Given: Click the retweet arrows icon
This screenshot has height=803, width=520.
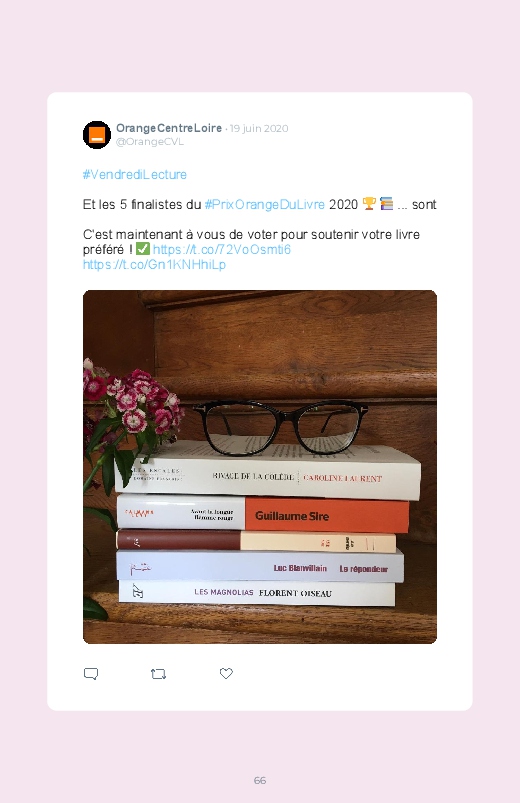Looking at the screenshot, I should [x=158, y=674].
